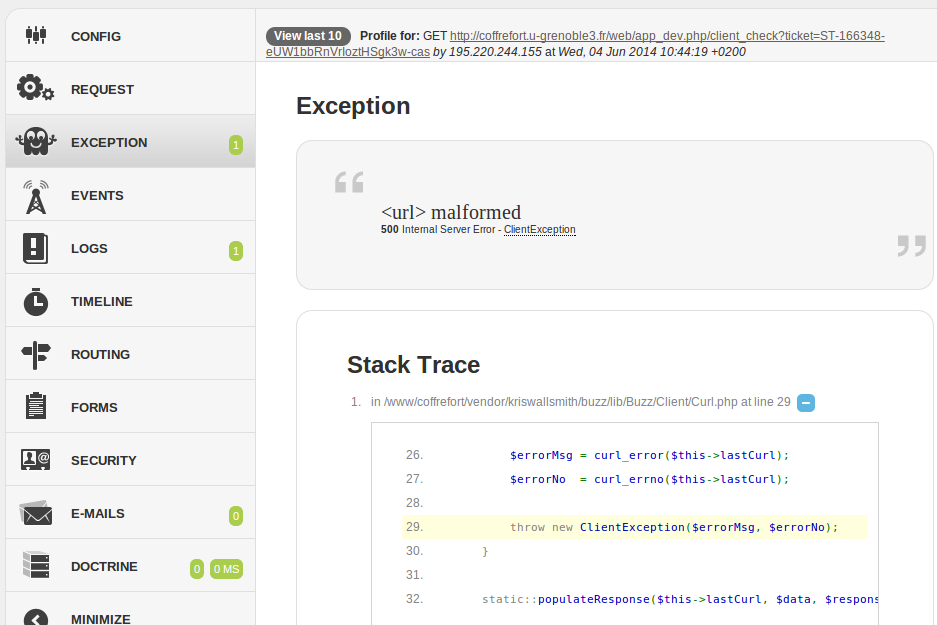
Task: Click the Security ID card icon
Action: click(x=36, y=459)
